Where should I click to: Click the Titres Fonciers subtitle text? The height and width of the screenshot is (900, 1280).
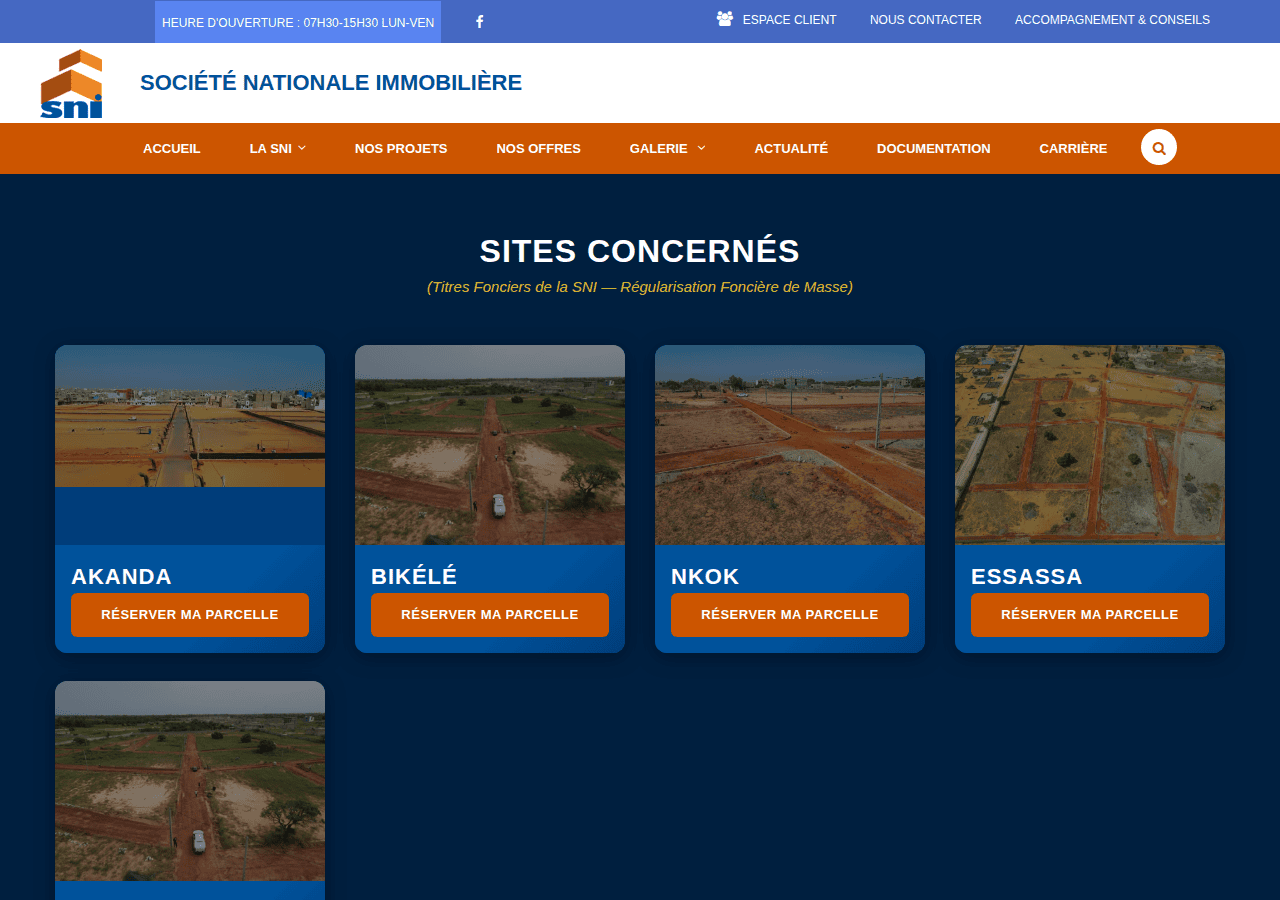click(640, 287)
